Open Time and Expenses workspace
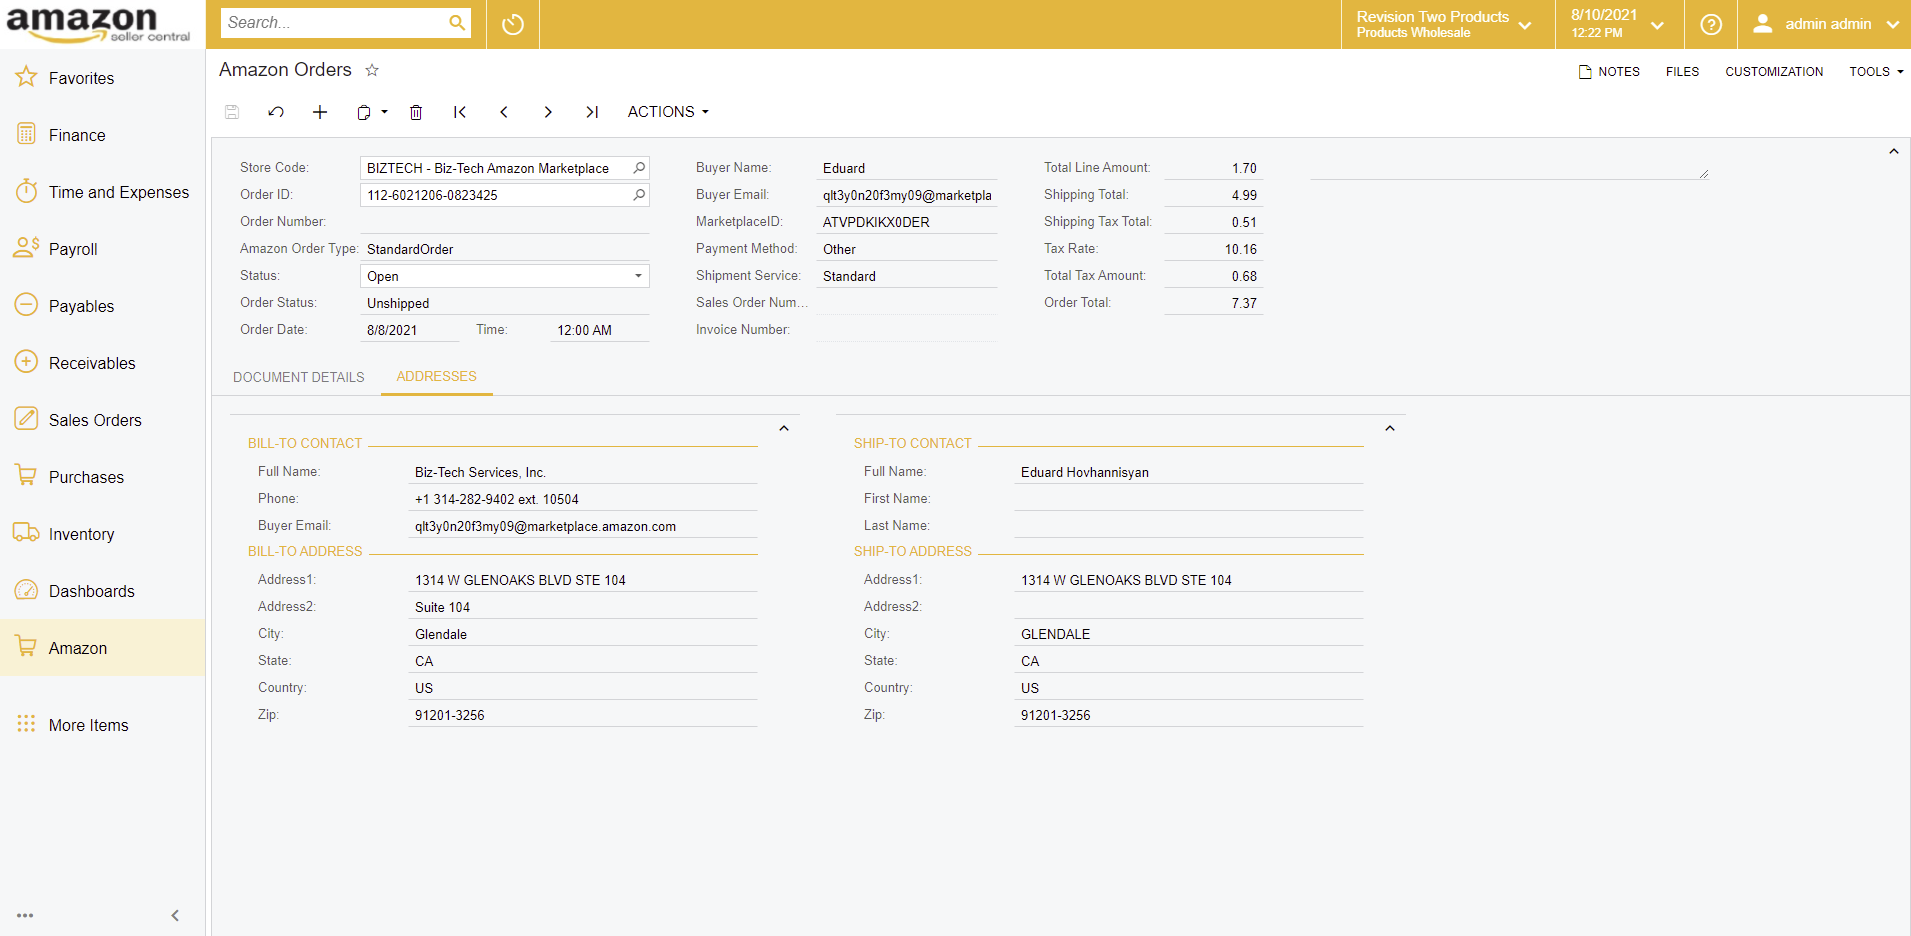This screenshot has height=936, width=1911. coord(102,192)
